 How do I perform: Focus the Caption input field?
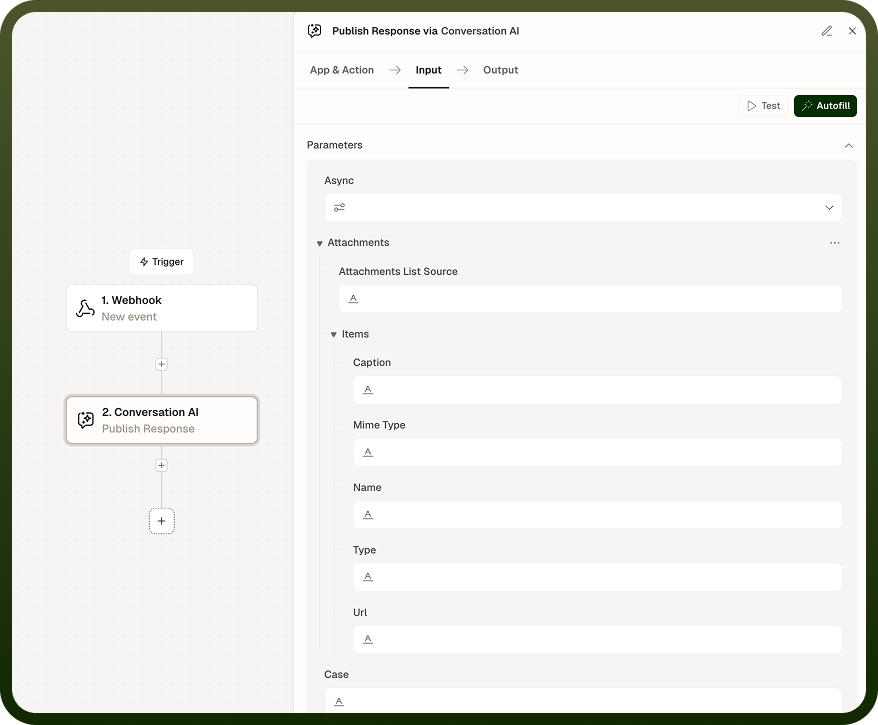597,390
